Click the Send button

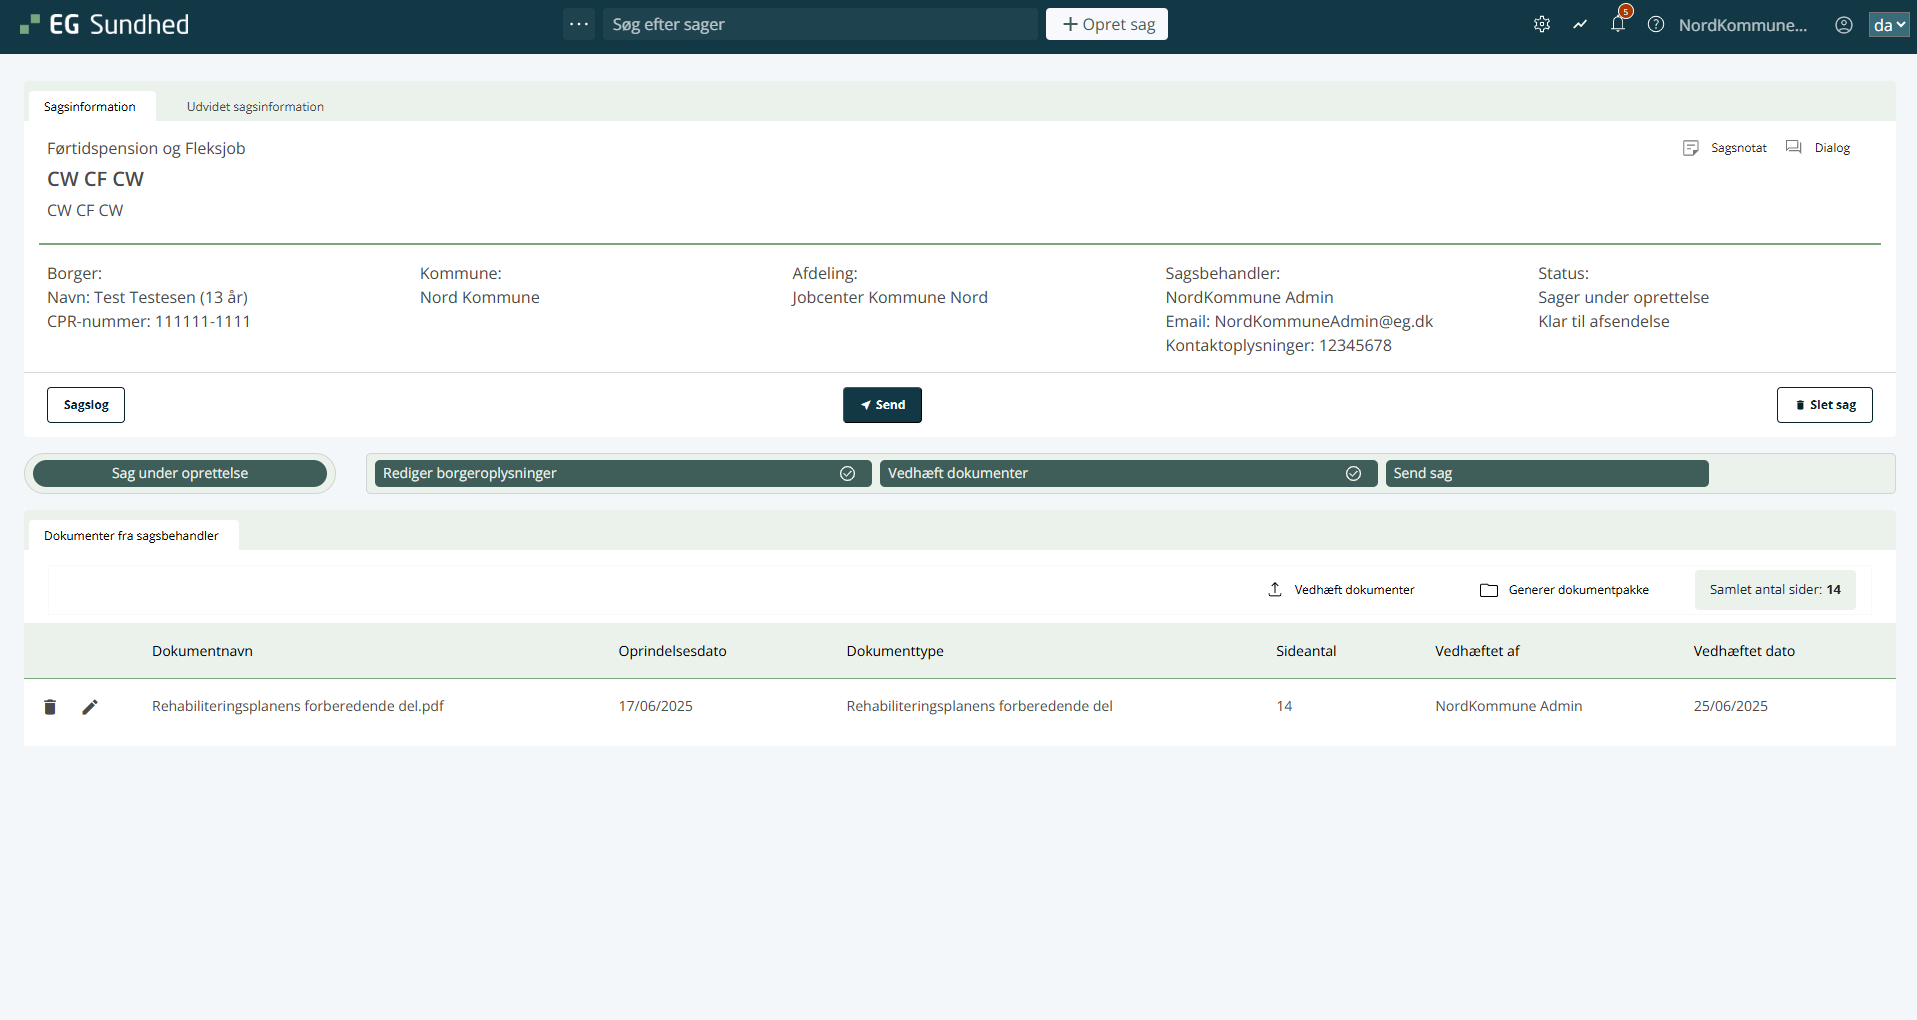pos(882,405)
